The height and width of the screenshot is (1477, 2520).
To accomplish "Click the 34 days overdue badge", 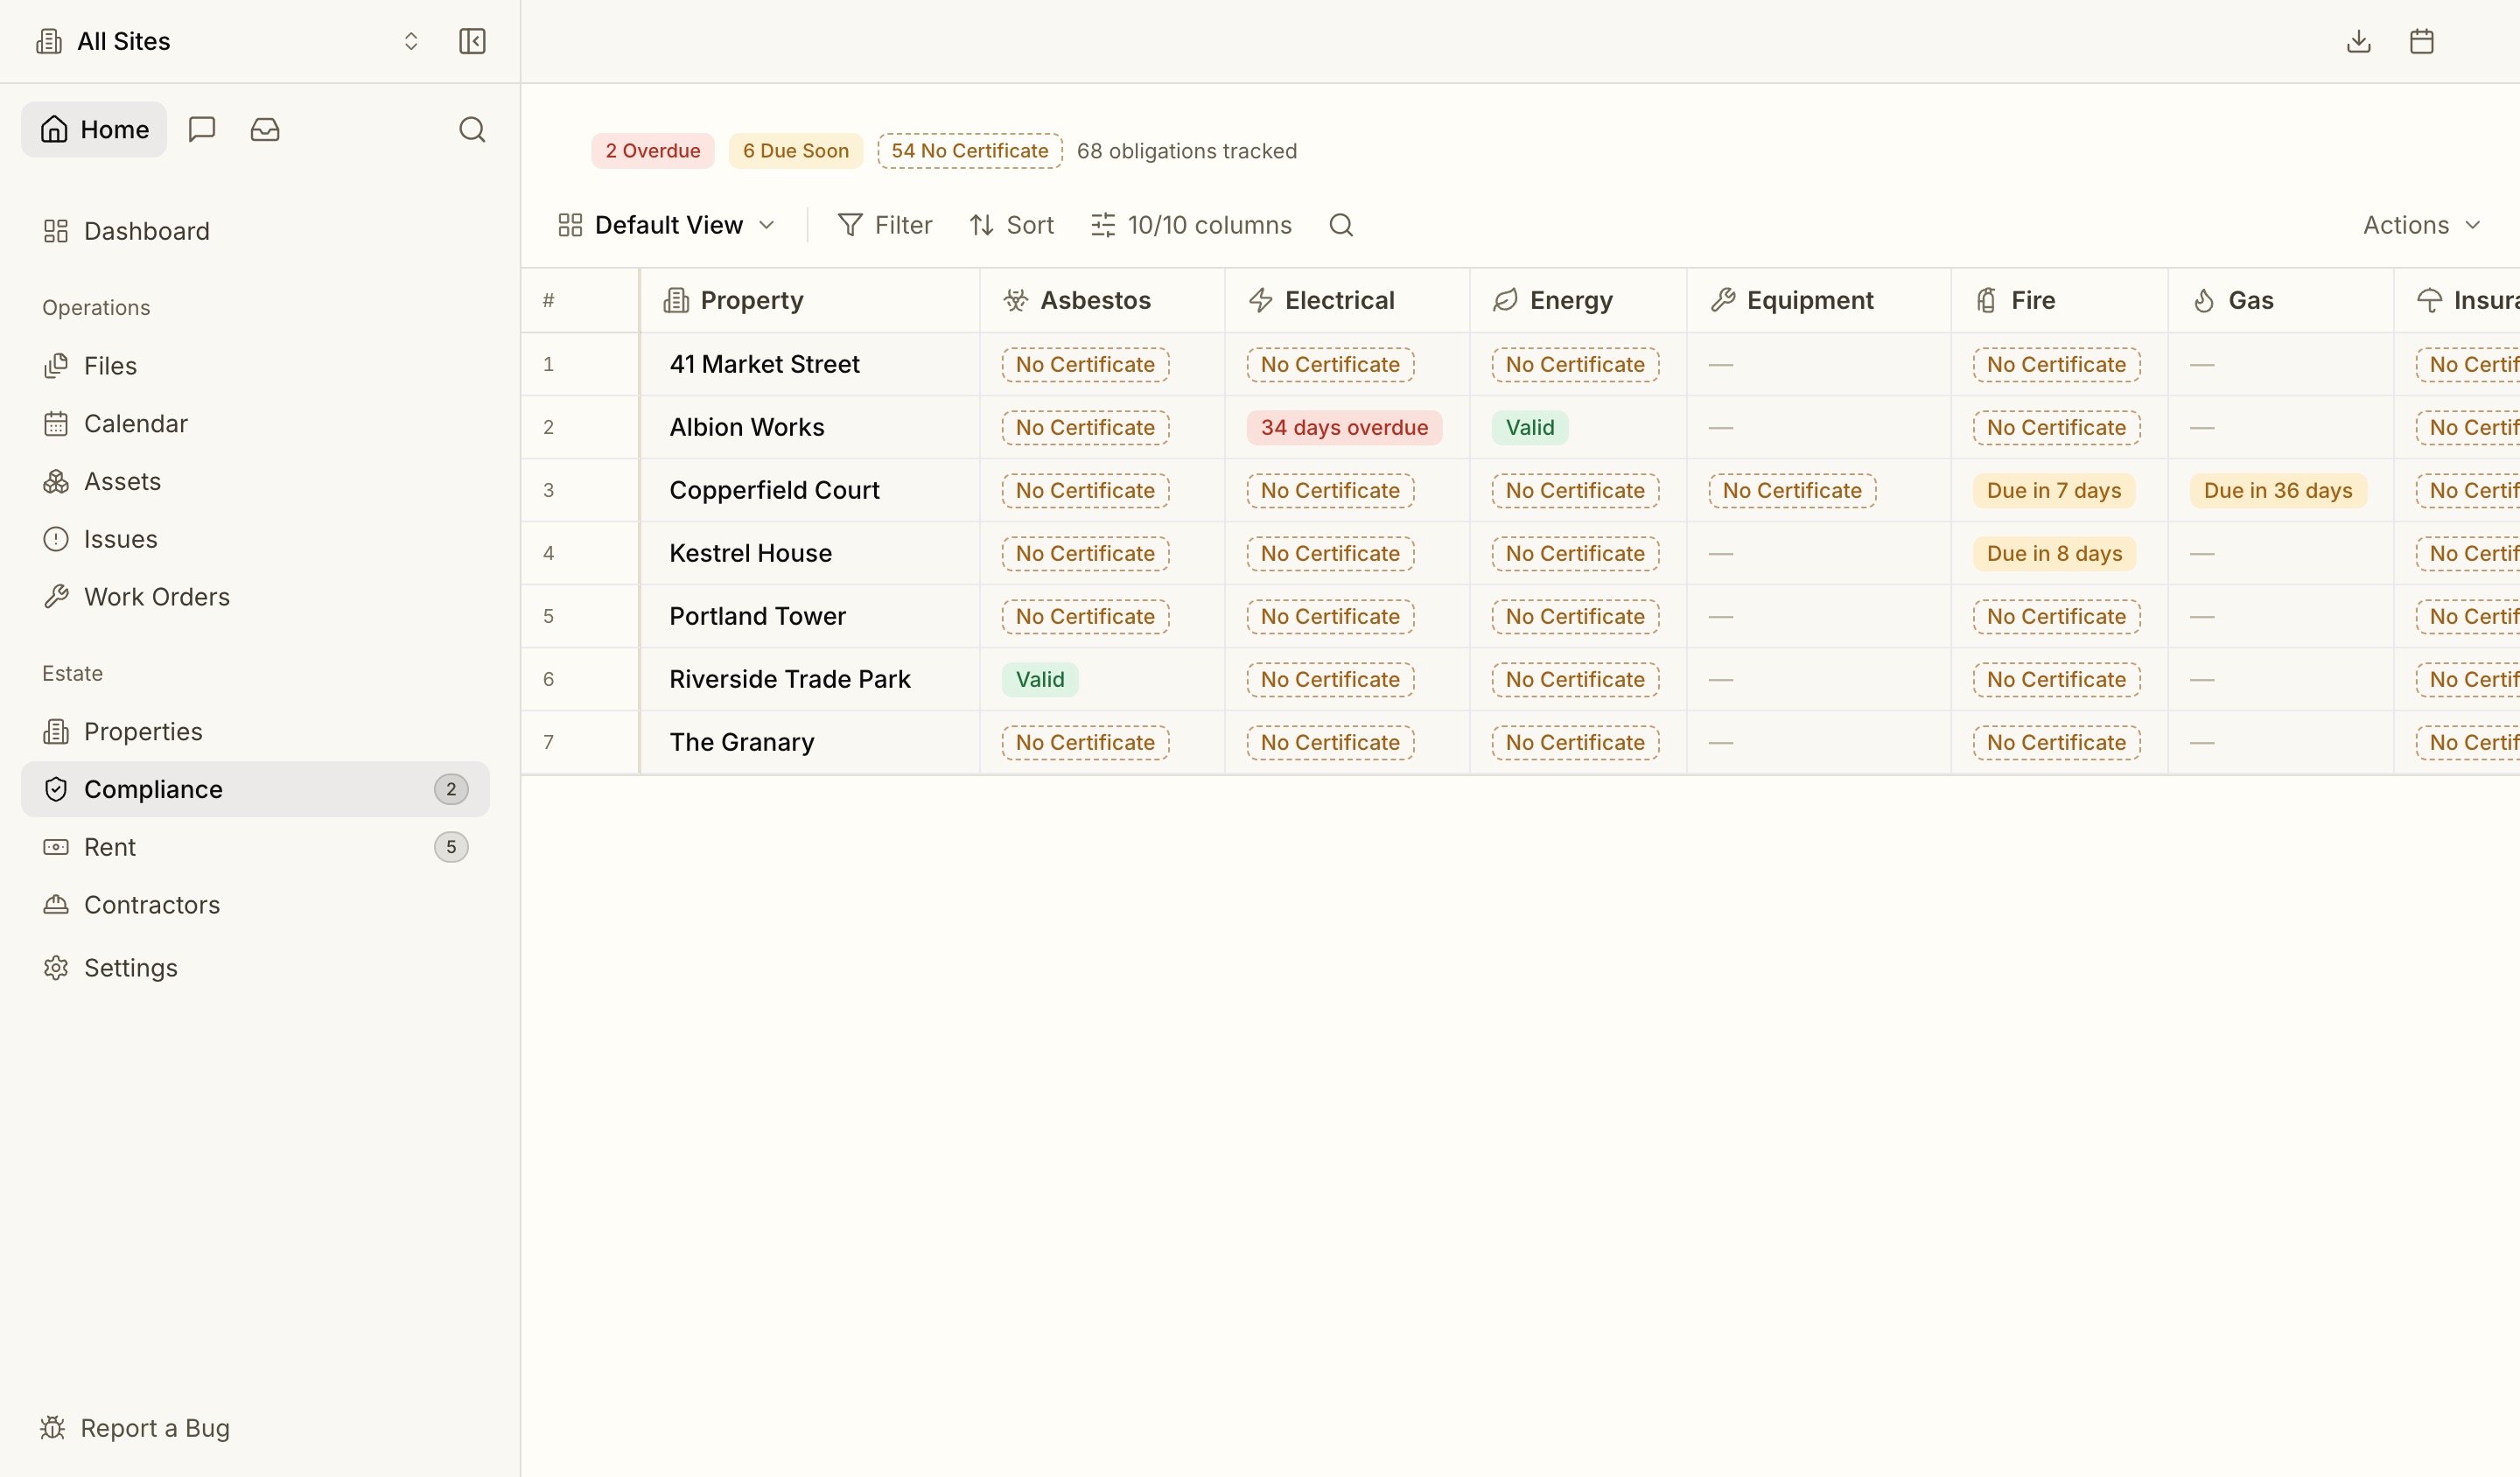I will coord(1344,428).
